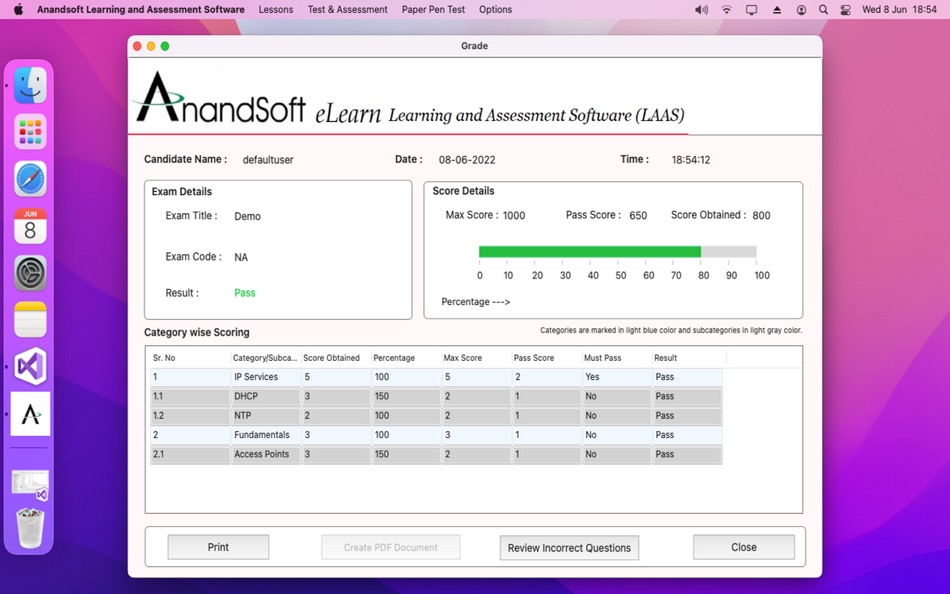The height and width of the screenshot is (594, 950).
Task: Click Review Incorrect Questions button
Action: point(569,548)
